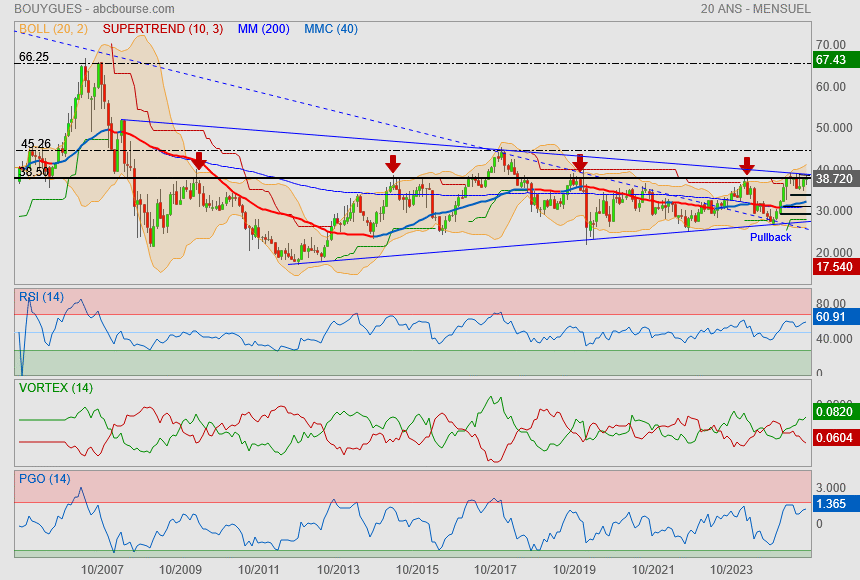Click the green 0.0820 Vortex value tag
860x580 pixels.
coord(834,411)
